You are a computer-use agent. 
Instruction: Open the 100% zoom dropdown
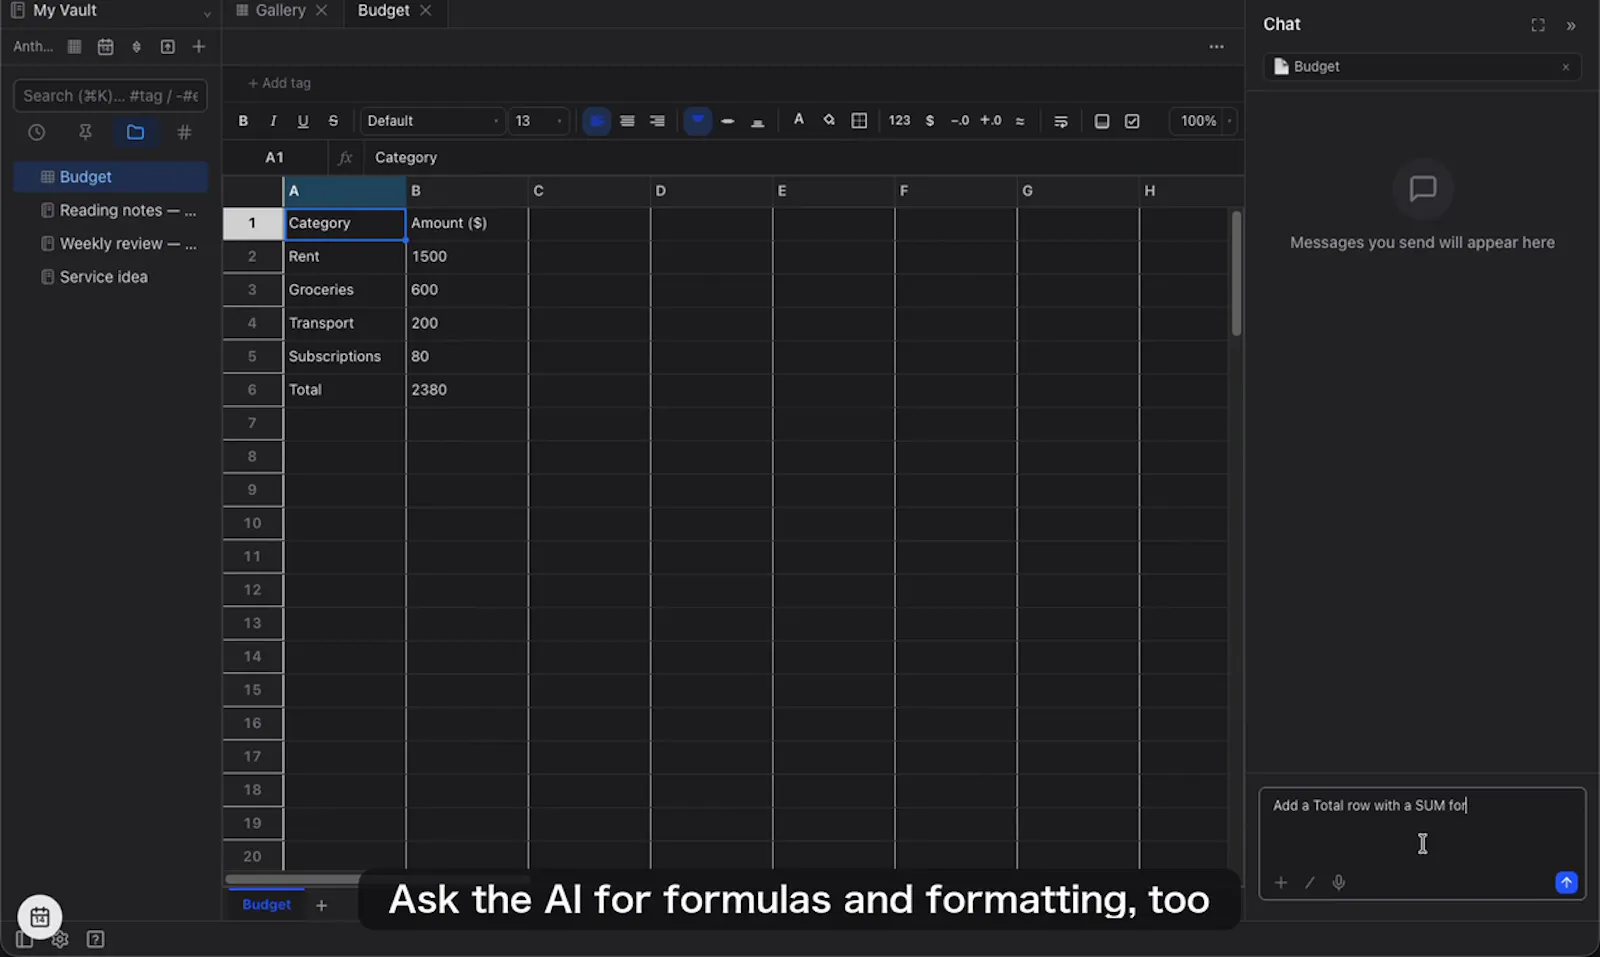tap(1205, 121)
